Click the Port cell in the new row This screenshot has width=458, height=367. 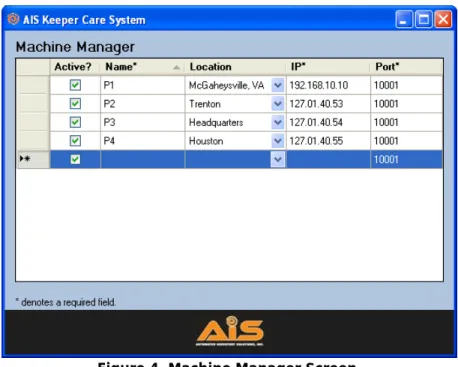tap(407, 159)
